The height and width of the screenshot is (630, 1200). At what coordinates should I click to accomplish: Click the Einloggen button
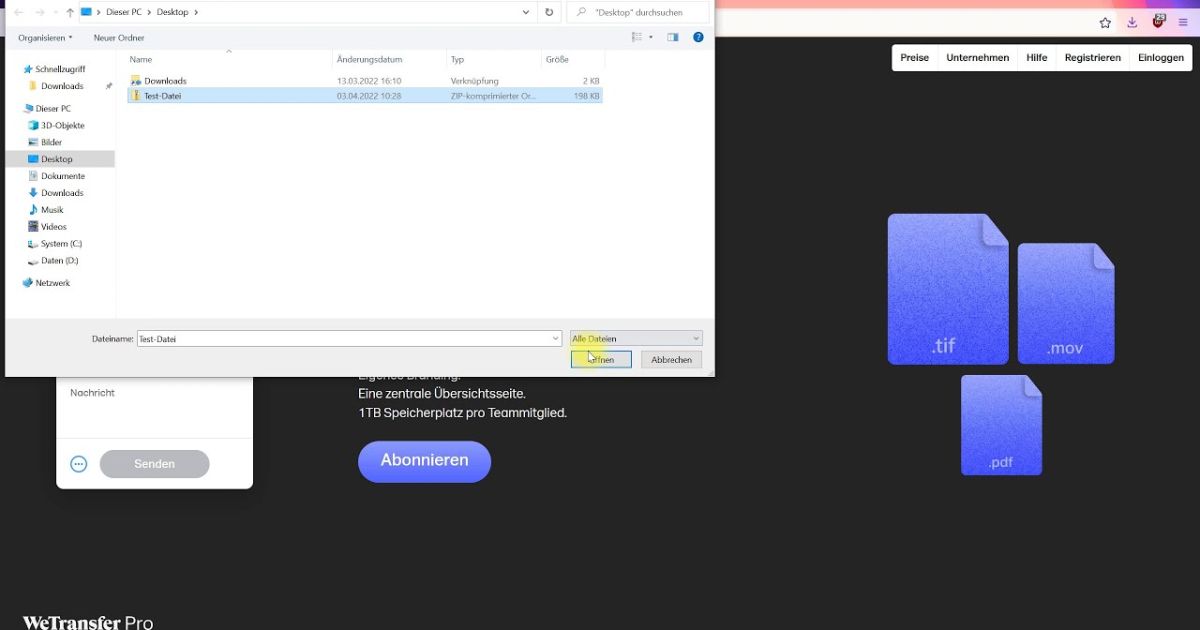point(1160,57)
